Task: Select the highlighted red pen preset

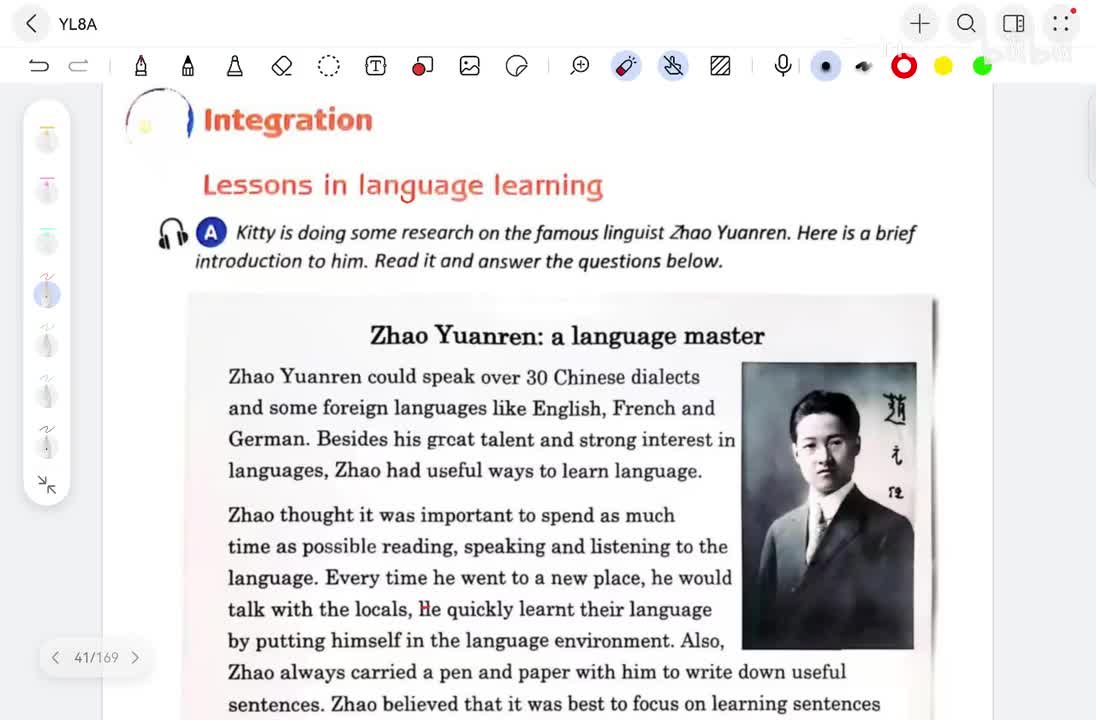Action: 47,291
